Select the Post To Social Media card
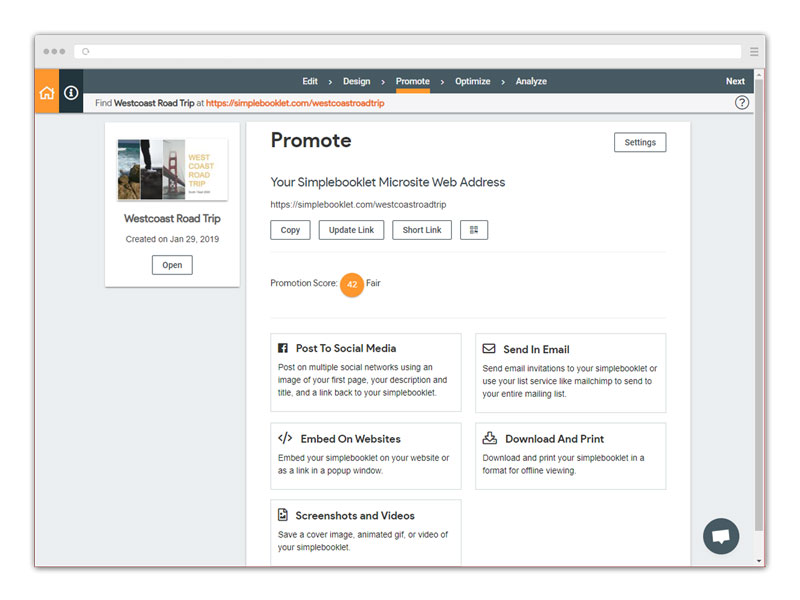 [366, 372]
